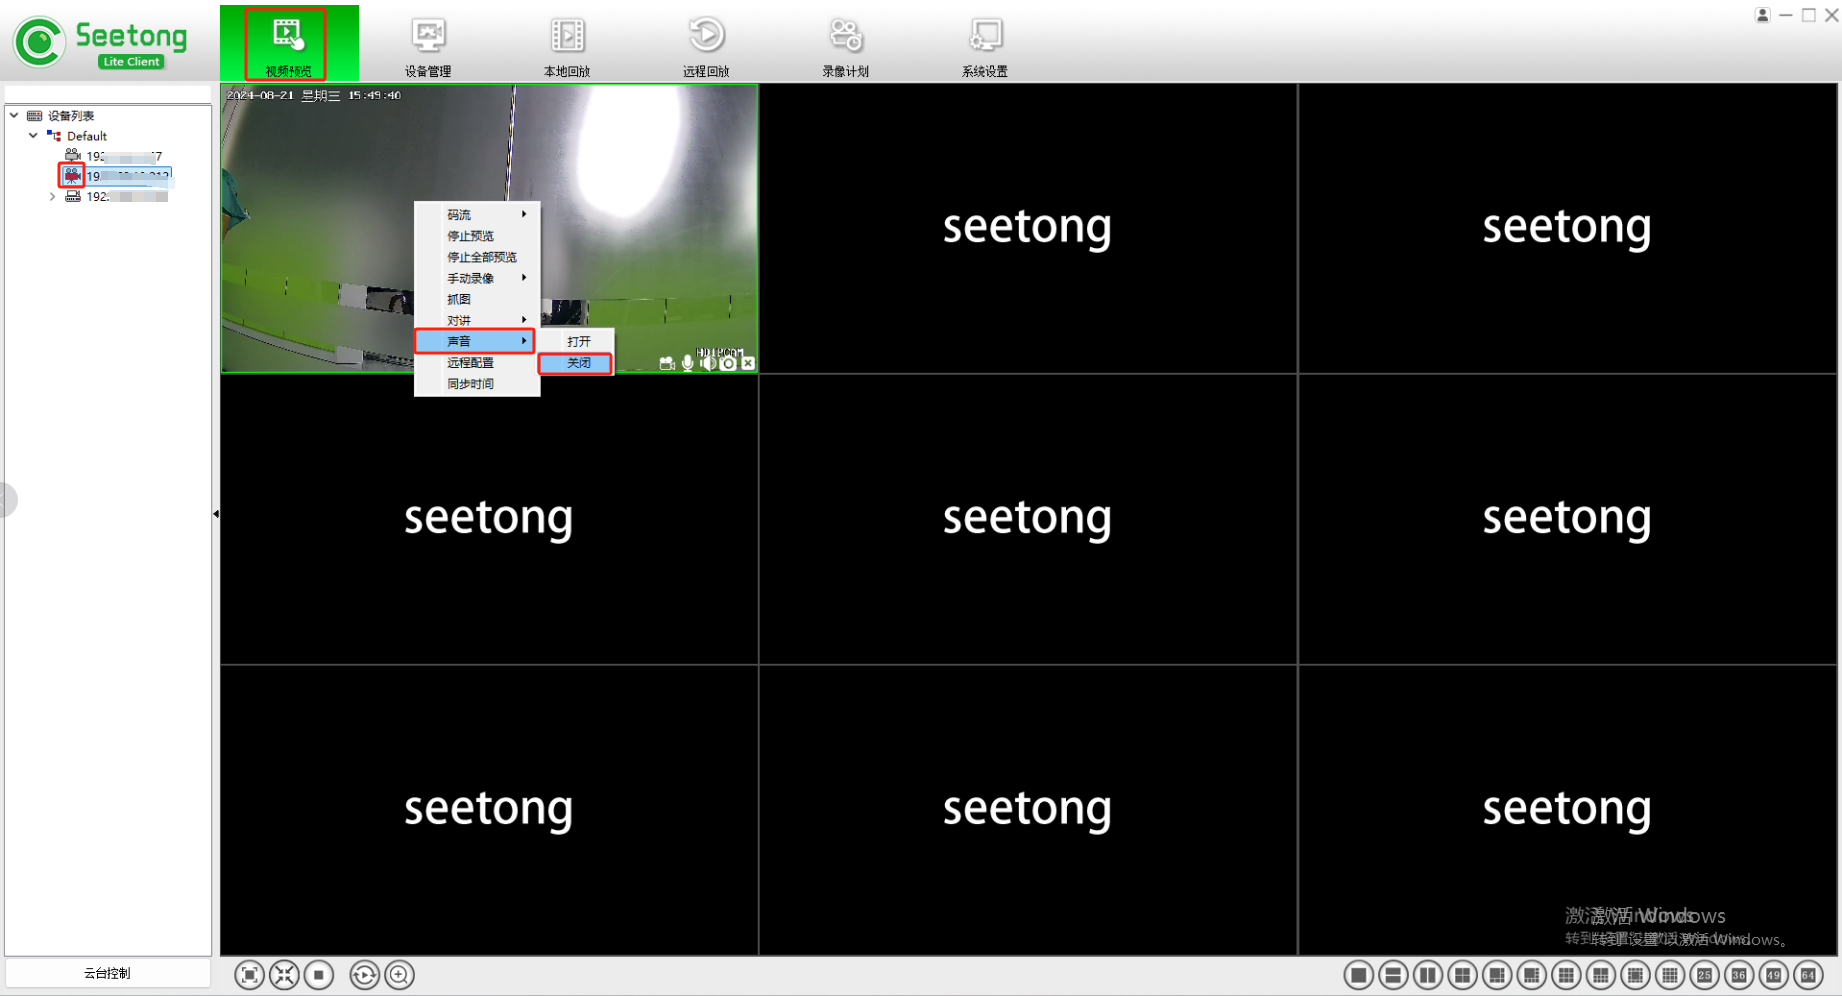
Task: Open the 视频预览 video preview tab
Action: tap(288, 45)
